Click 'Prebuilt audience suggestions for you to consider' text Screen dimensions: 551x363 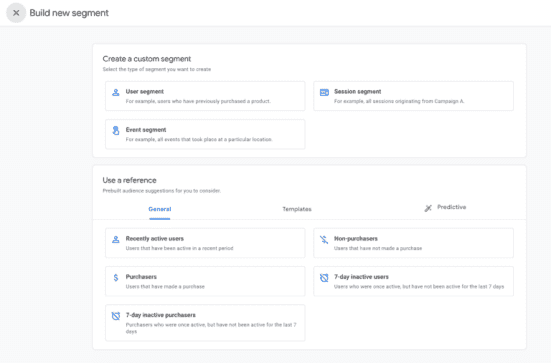(x=162, y=191)
